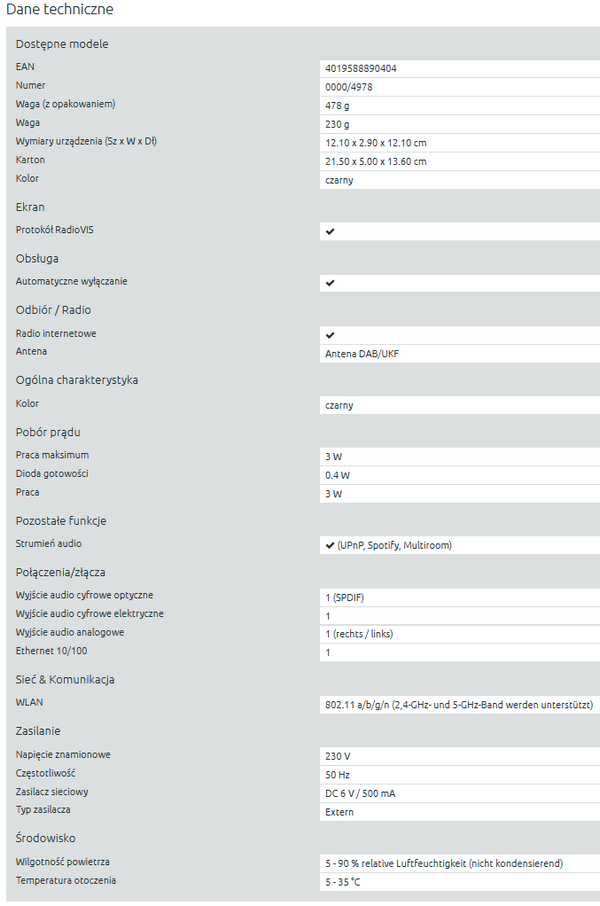Click the WLAN 802.11 a/b/g/n value
Screen dimensions: 600x906
(459, 705)
